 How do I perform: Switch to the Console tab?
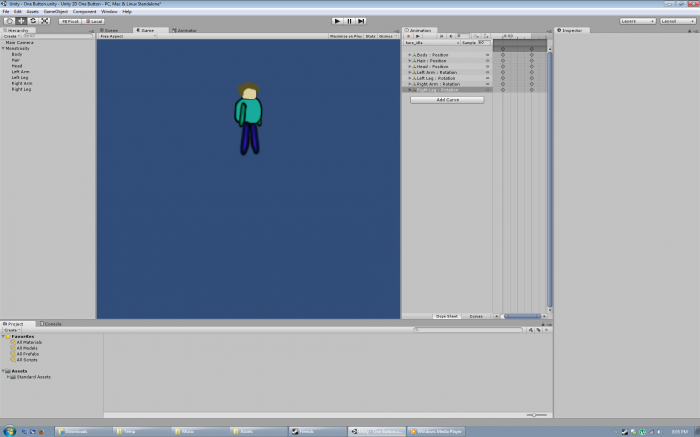pyautogui.click(x=51, y=324)
